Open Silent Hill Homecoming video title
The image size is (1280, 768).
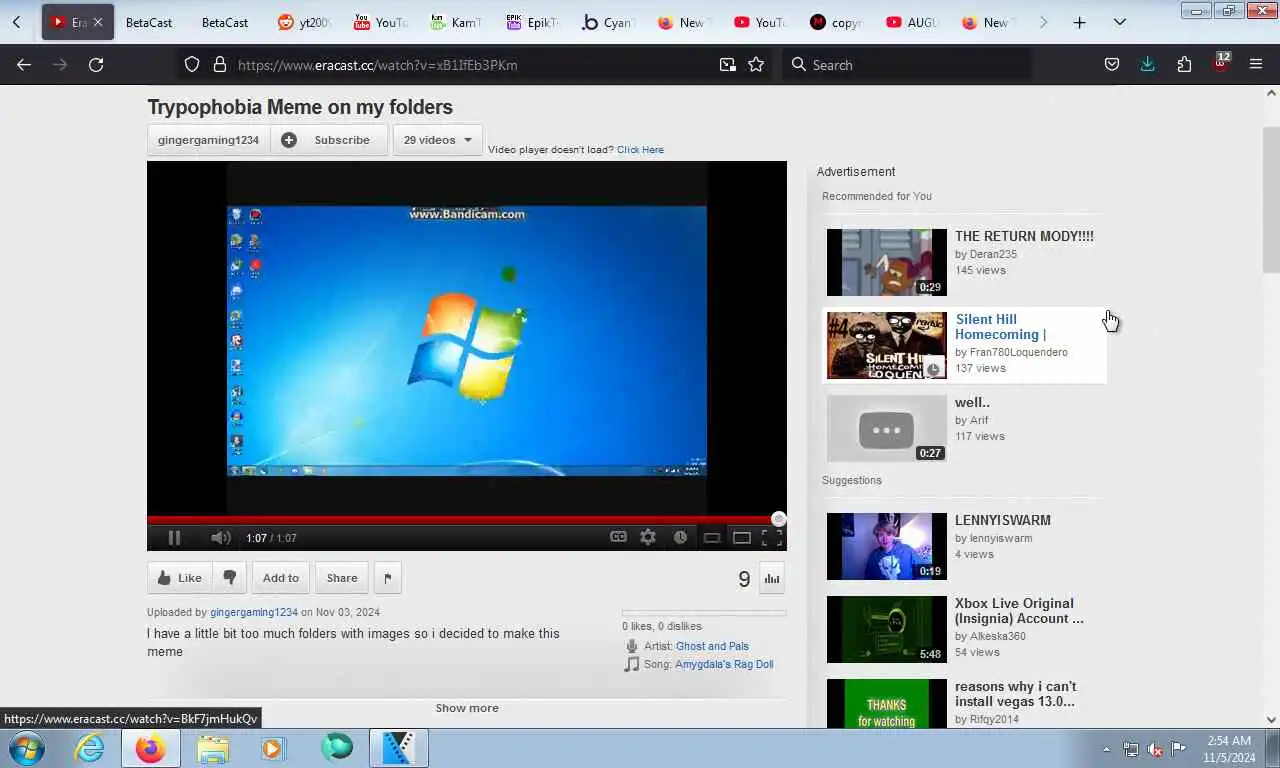tap(1000, 327)
